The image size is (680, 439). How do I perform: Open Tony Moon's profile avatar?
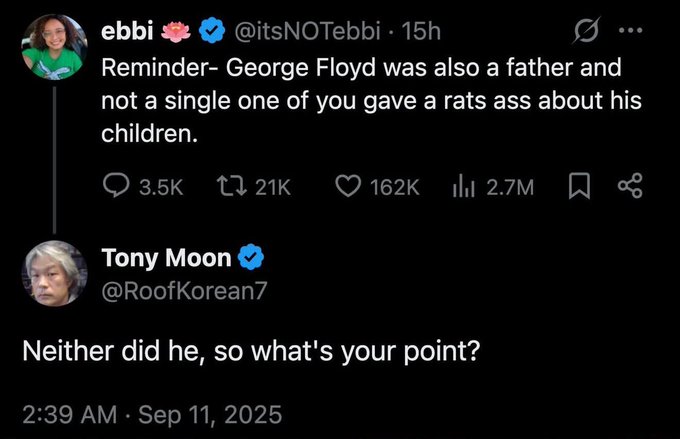pyautogui.click(x=53, y=272)
